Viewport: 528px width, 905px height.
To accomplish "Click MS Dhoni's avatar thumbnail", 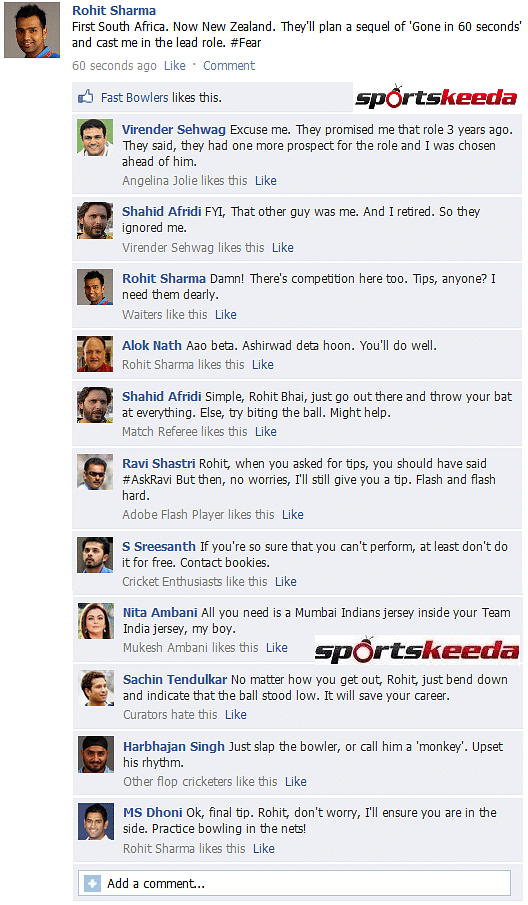I will click(96, 822).
